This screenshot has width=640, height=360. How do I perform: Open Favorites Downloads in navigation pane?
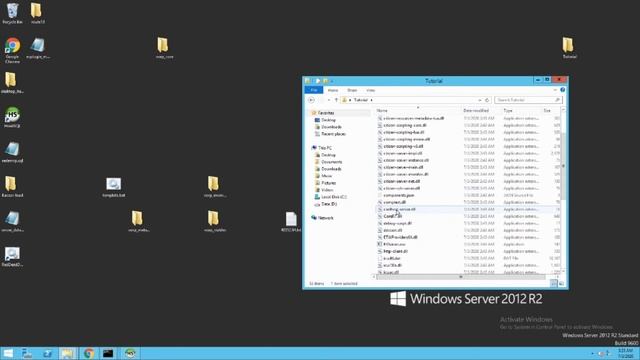coord(328,127)
